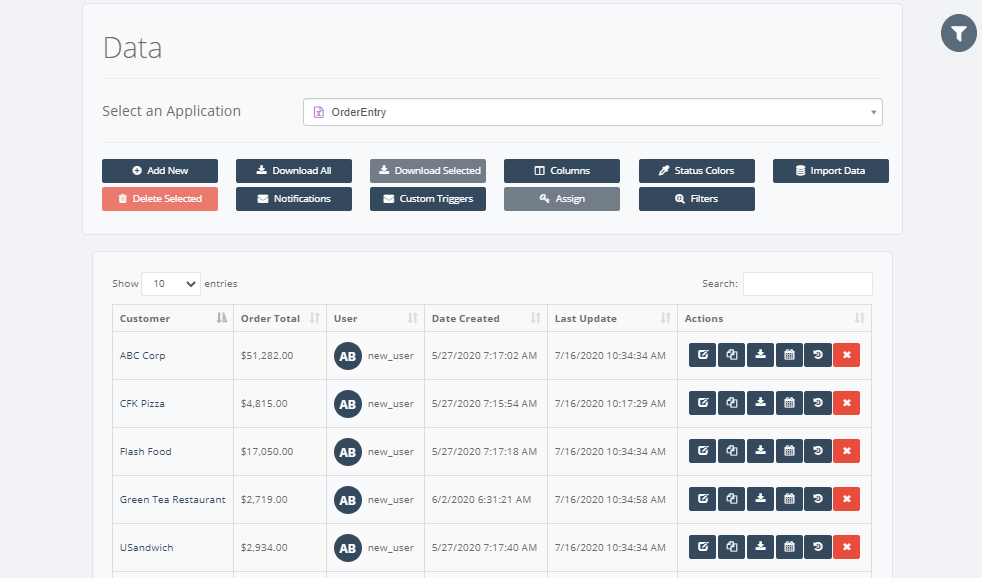
Task: Select the Green Tea Restaurant customer cell
Action: (x=173, y=500)
